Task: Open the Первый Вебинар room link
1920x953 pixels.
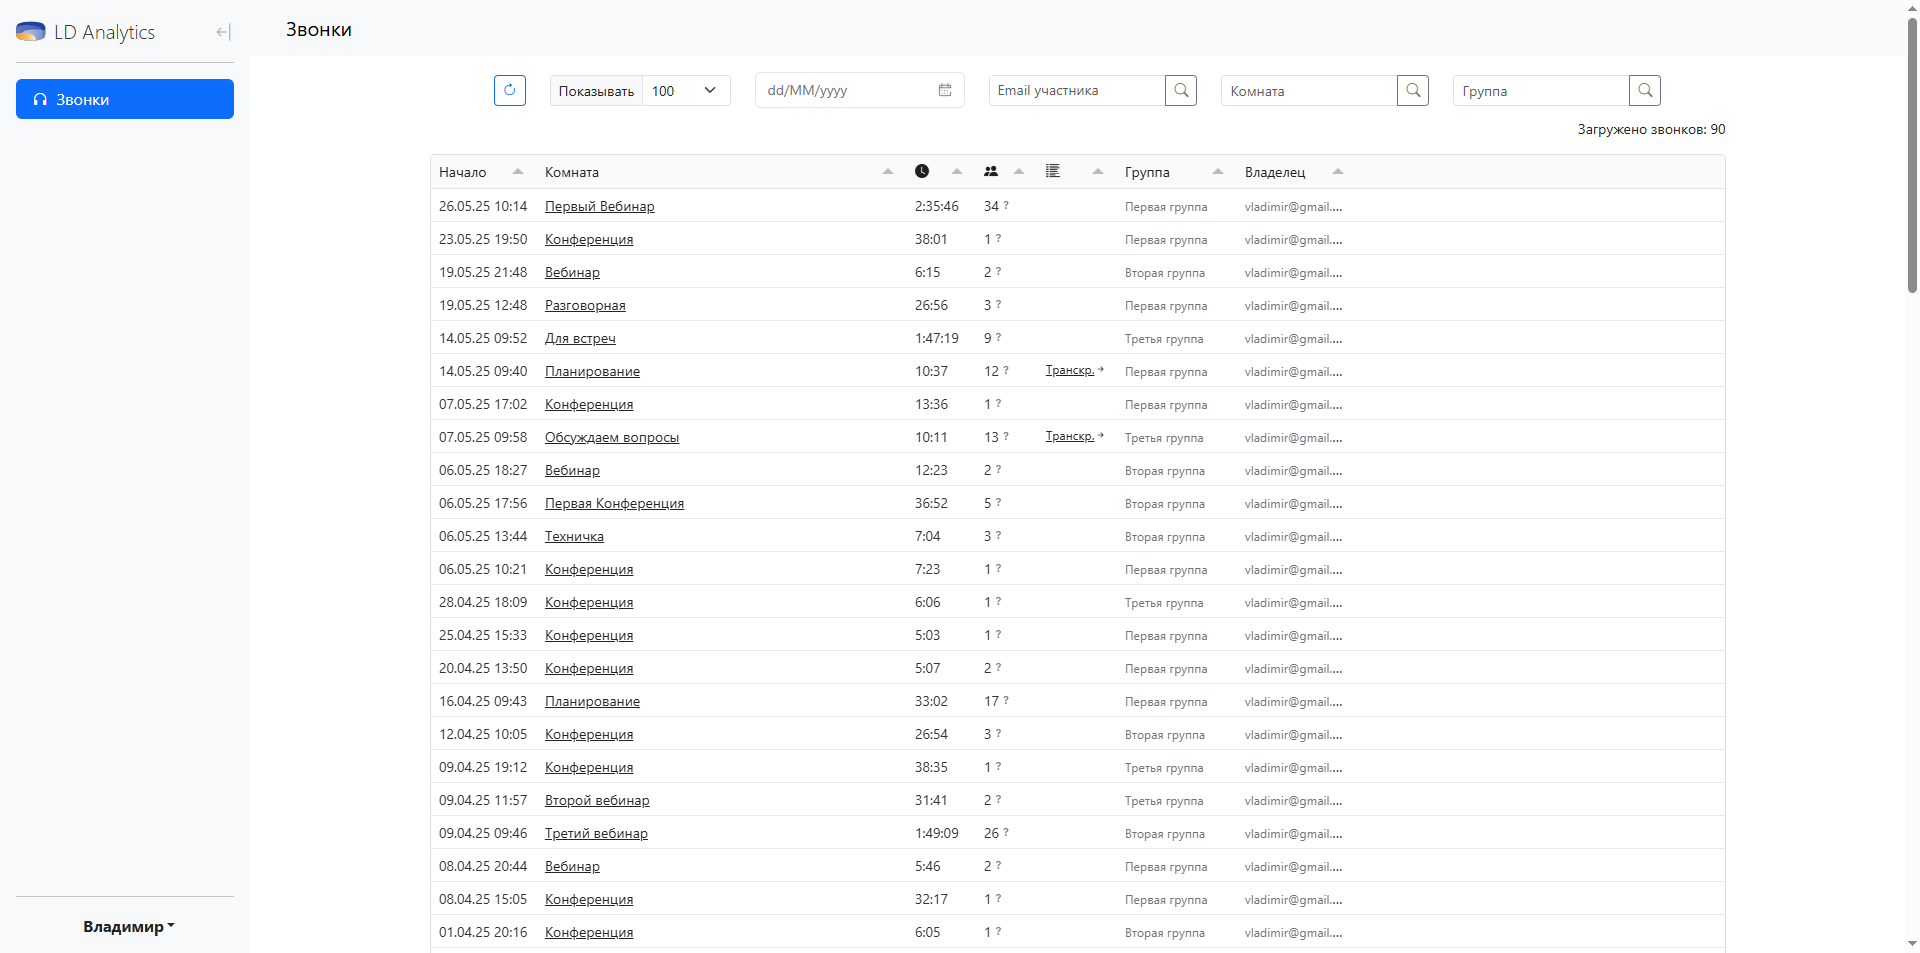Action: click(x=600, y=206)
